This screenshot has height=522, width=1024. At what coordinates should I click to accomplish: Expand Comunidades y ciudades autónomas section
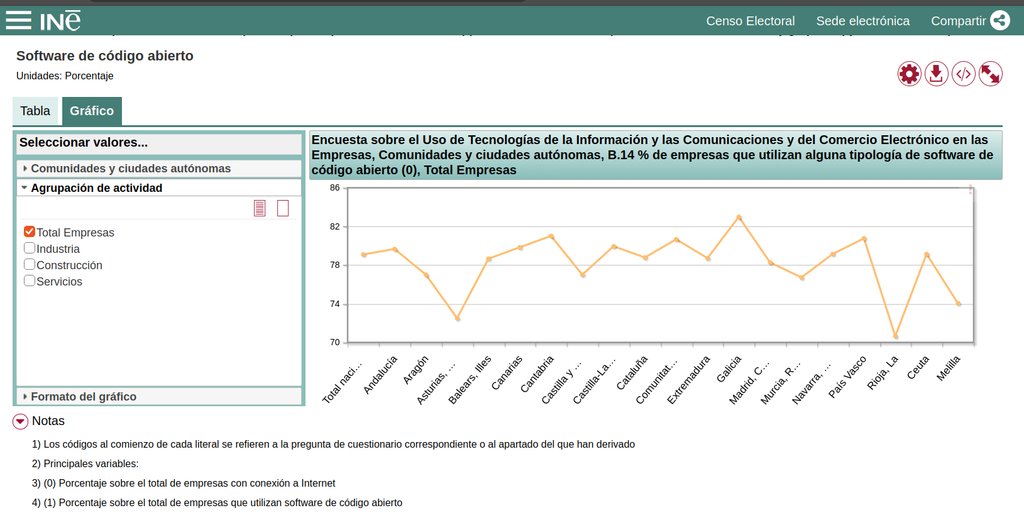coord(159,169)
